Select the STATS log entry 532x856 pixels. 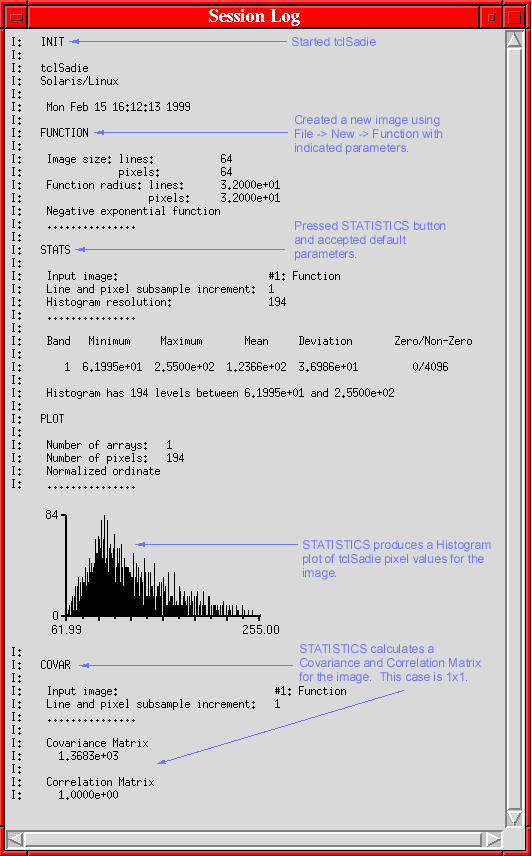pos(56,250)
